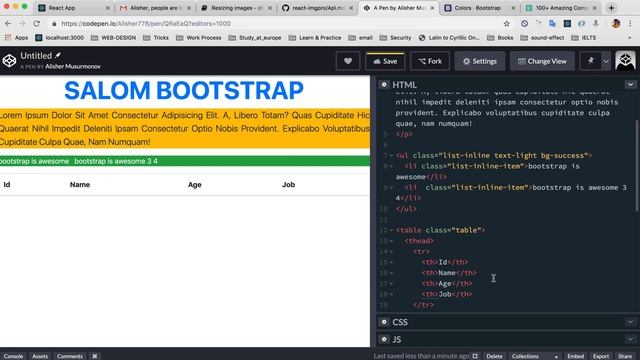640x360 pixels.
Task: Click the Export button
Action: pos(601,356)
